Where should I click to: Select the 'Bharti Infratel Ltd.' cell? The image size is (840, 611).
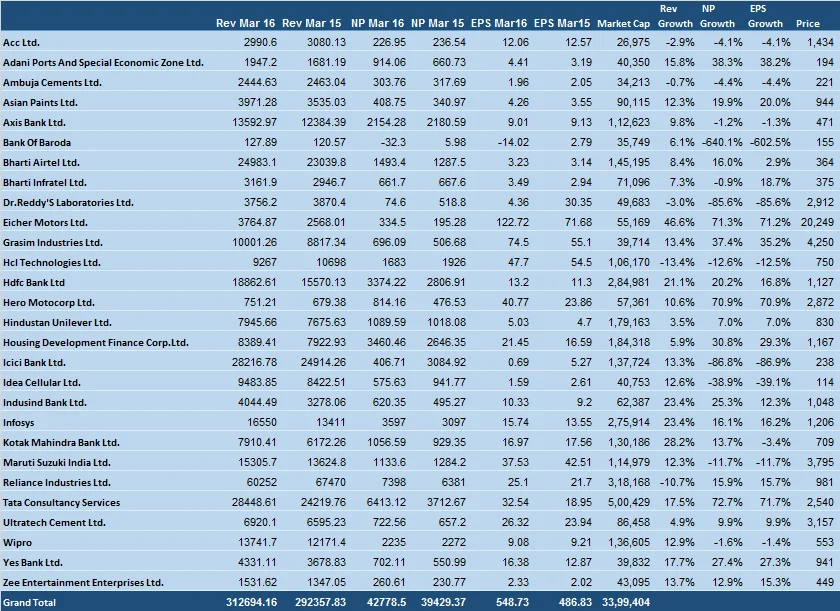tap(44, 183)
